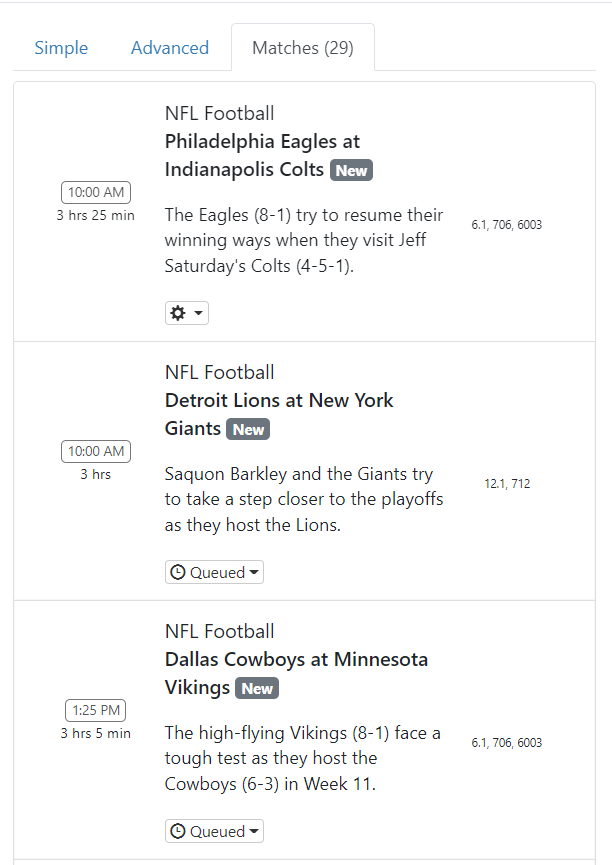This screenshot has width=612, height=865.
Task: Click the New badge on Cowboys at Vikings
Action: pos(257,689)
